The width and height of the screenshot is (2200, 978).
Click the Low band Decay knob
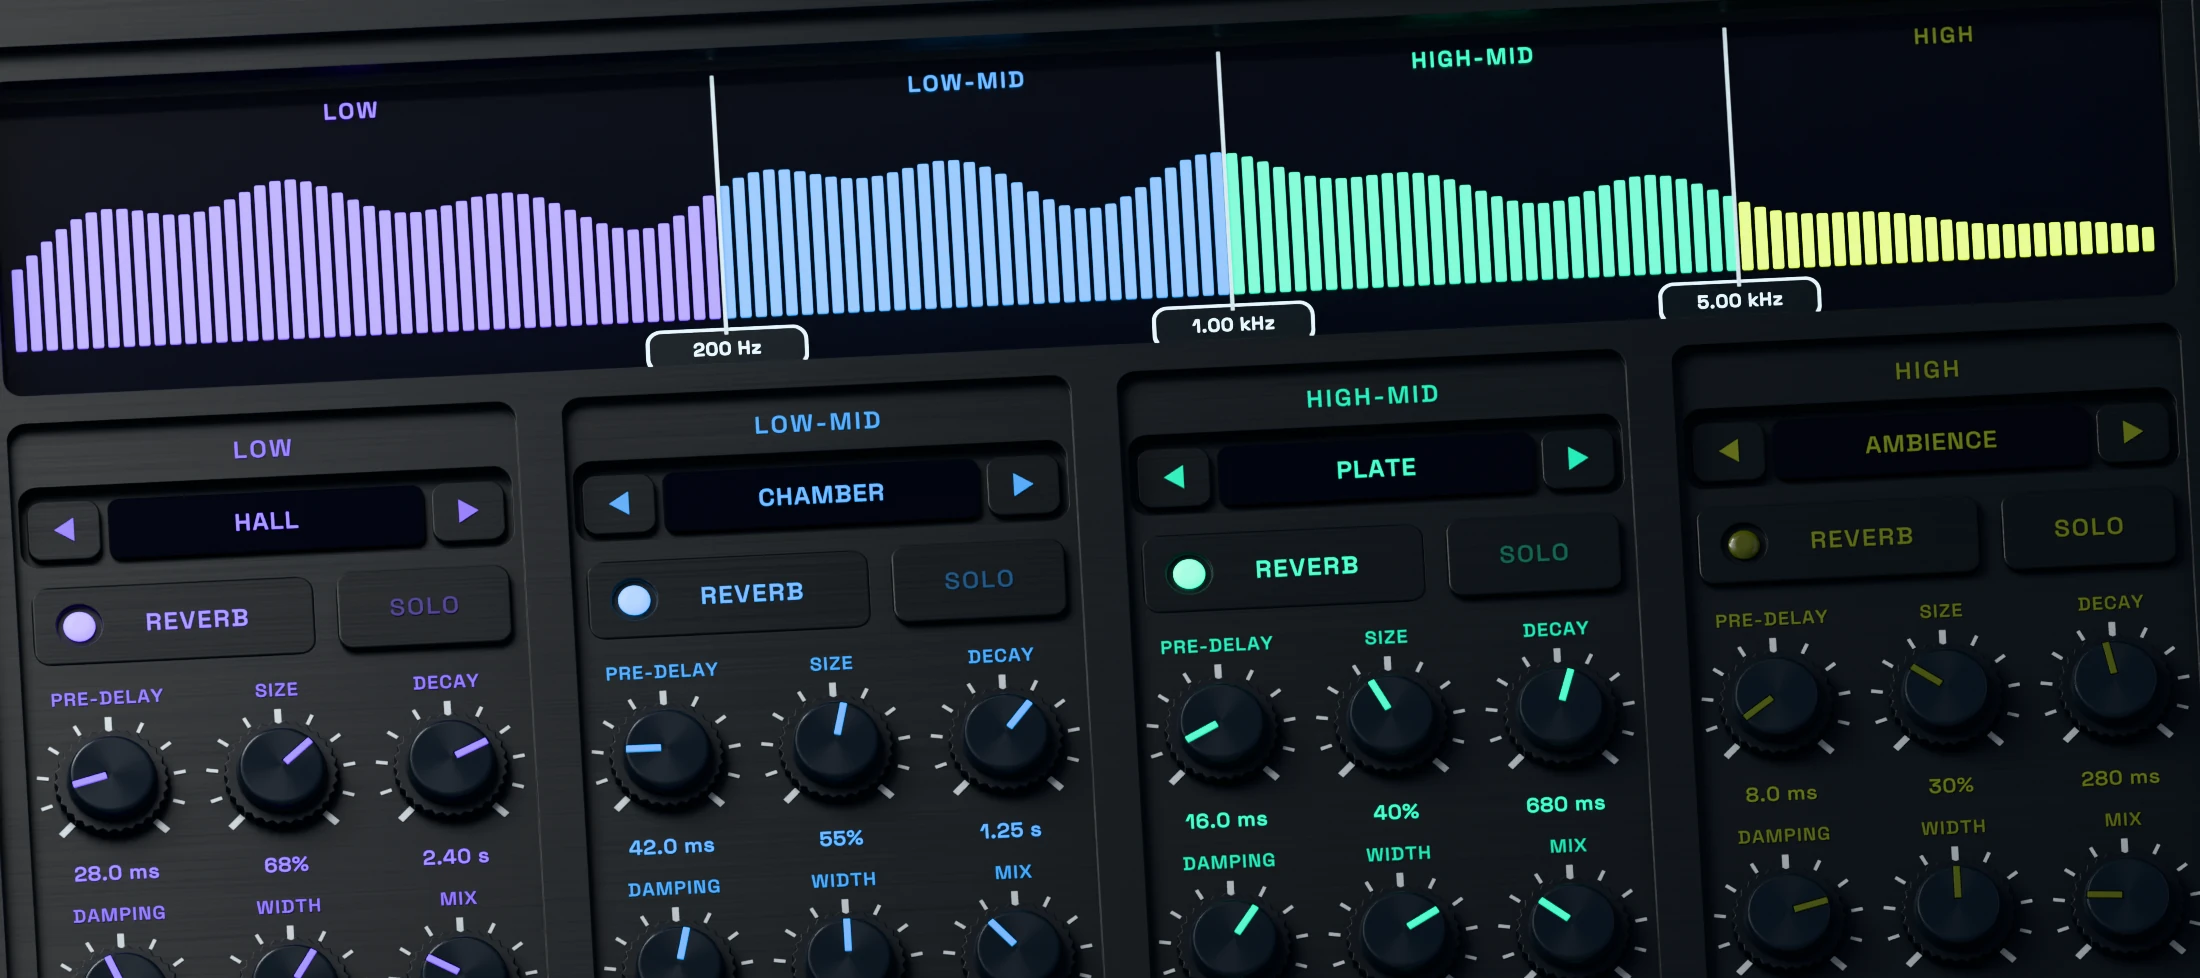coord(453,762)
